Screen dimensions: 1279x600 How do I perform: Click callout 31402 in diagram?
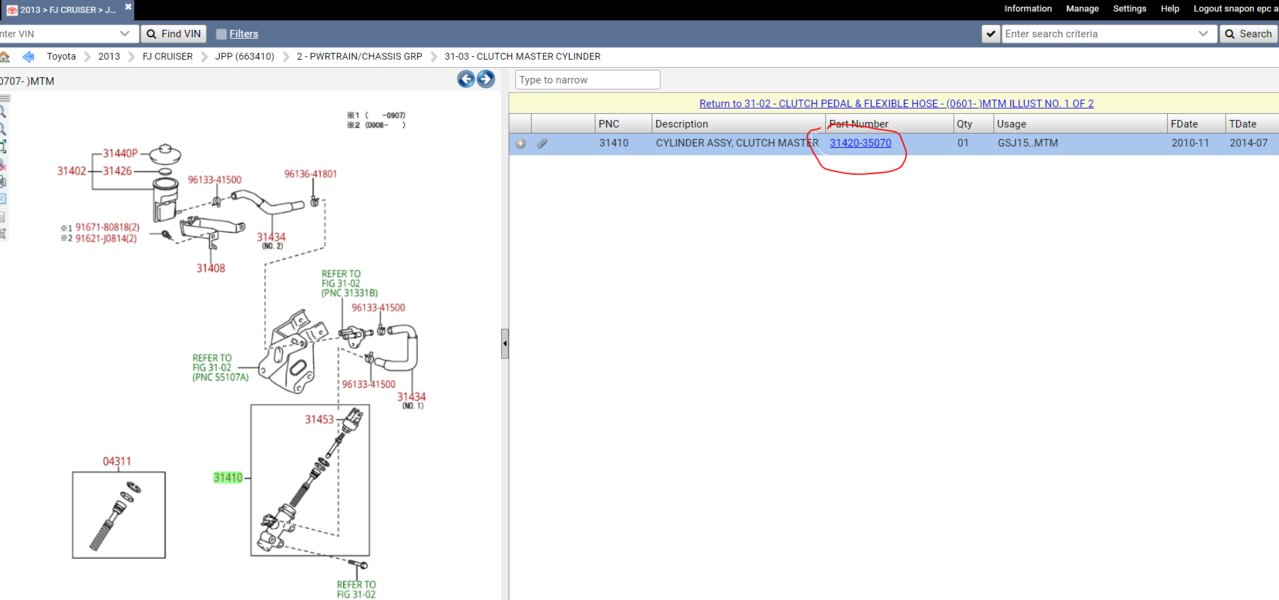pos(72,172)
